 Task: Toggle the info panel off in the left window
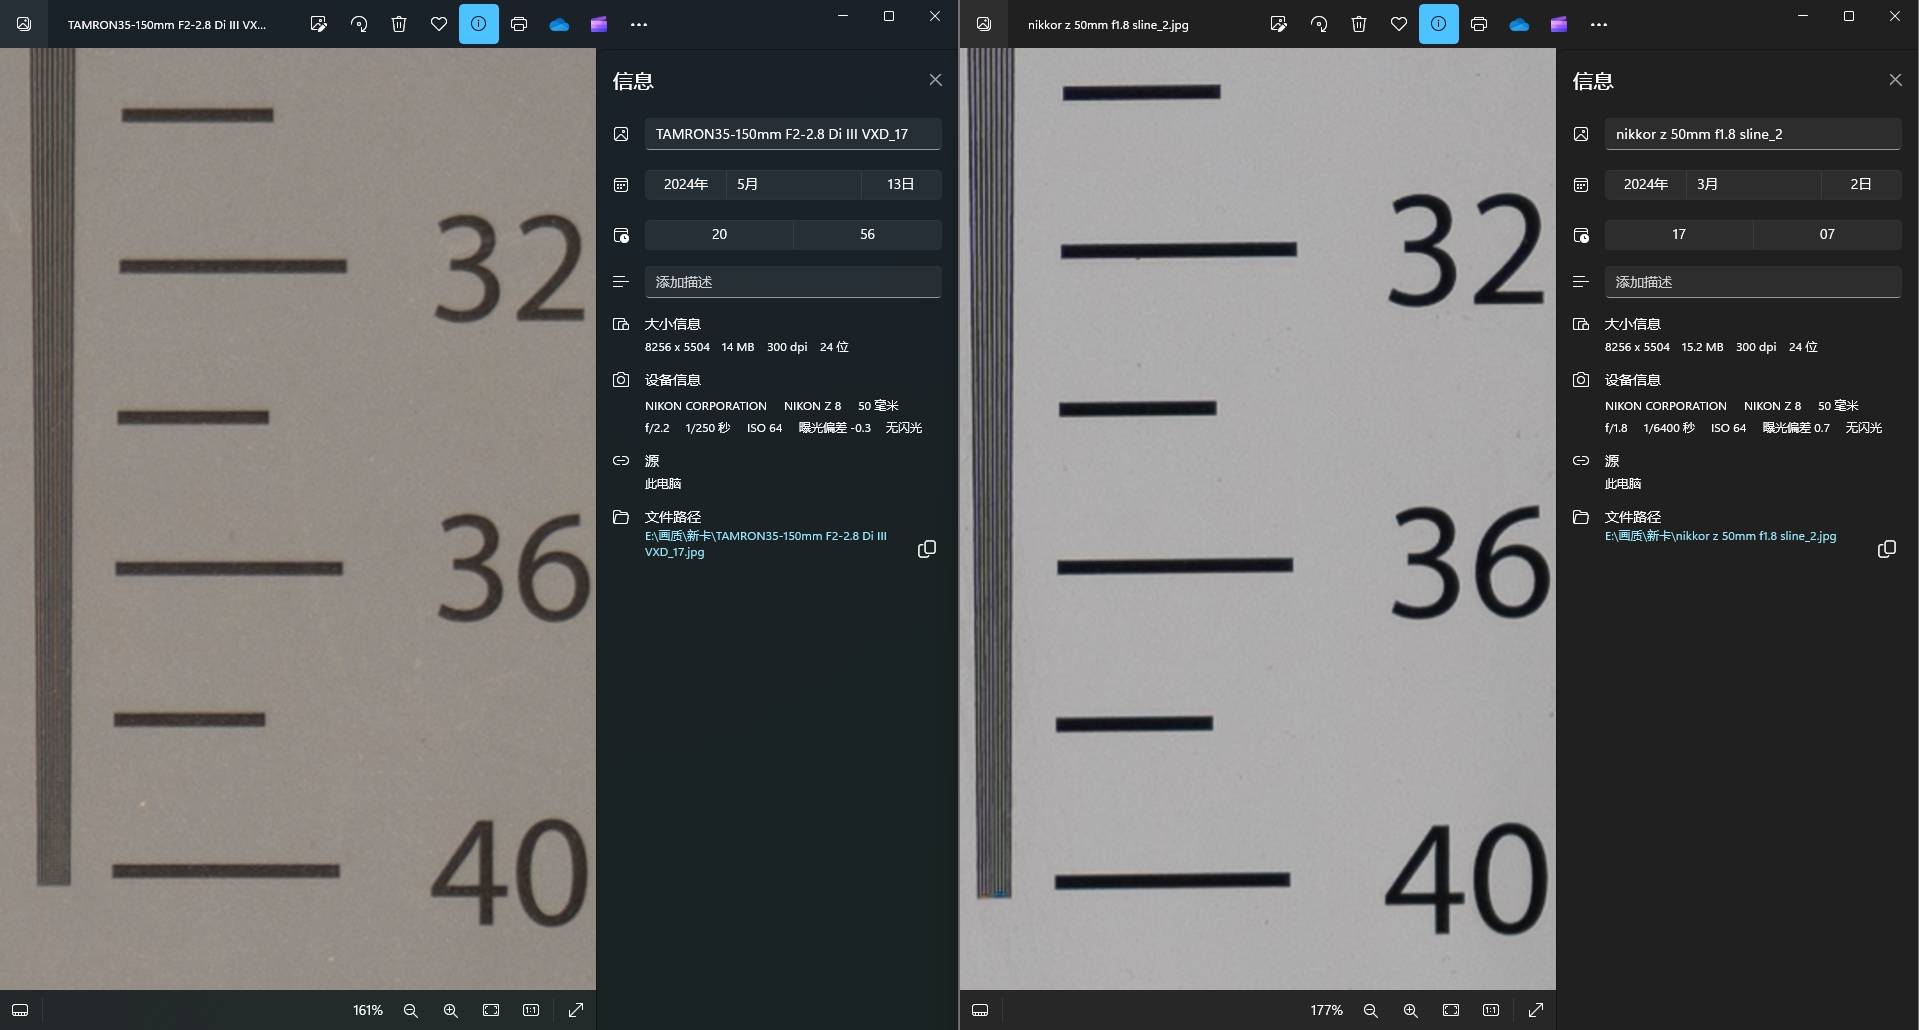[479, 24]
